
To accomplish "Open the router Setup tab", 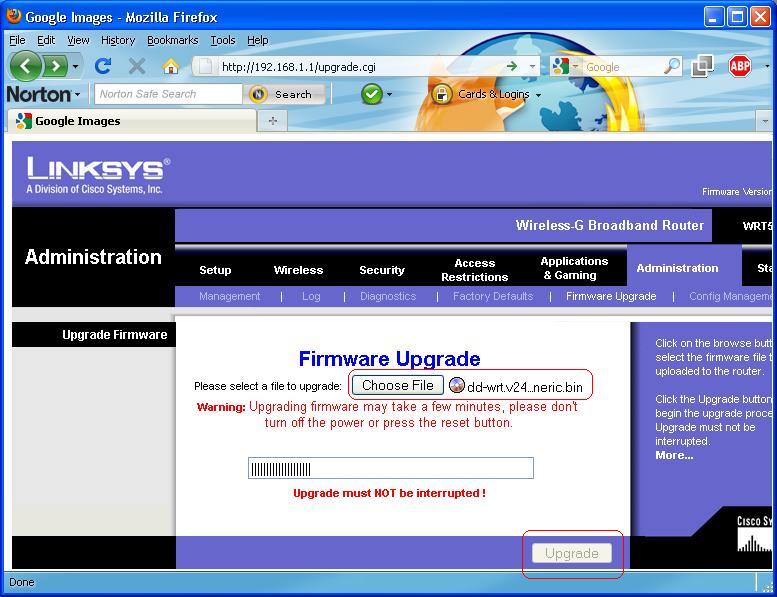I will 215,270.
